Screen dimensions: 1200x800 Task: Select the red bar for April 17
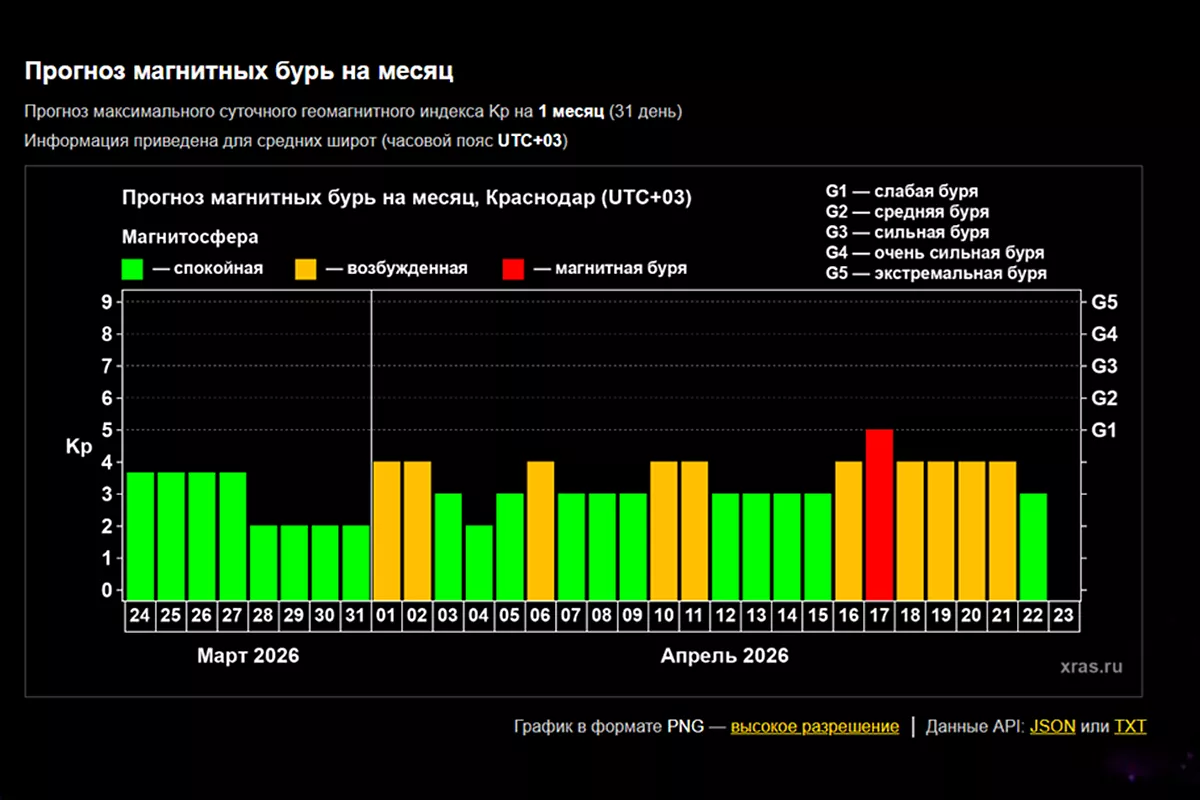click(879, 514)
